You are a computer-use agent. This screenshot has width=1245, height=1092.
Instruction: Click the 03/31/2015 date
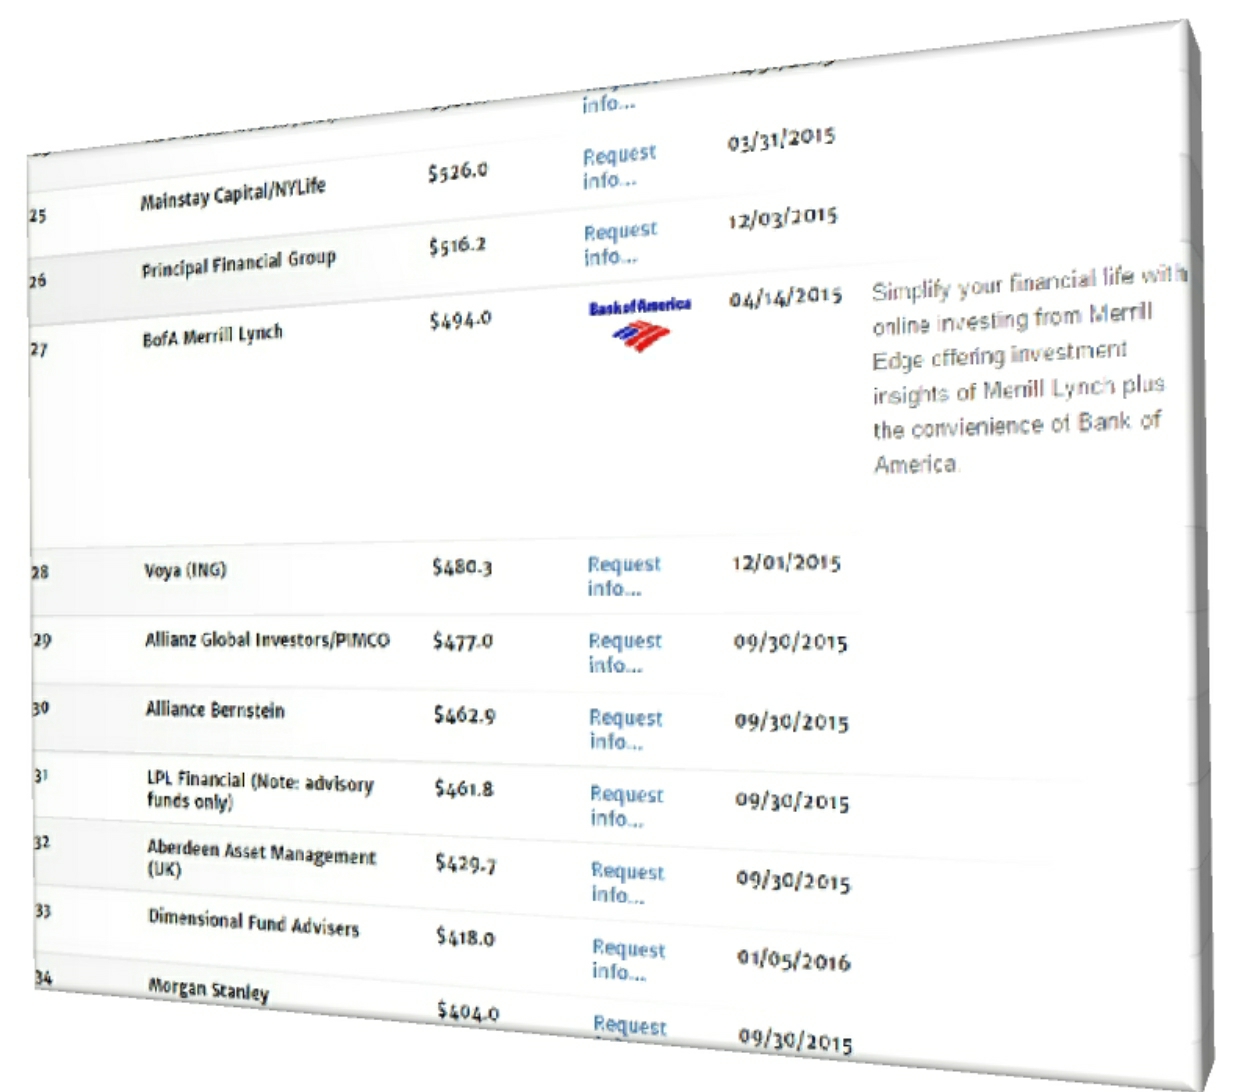781,138
